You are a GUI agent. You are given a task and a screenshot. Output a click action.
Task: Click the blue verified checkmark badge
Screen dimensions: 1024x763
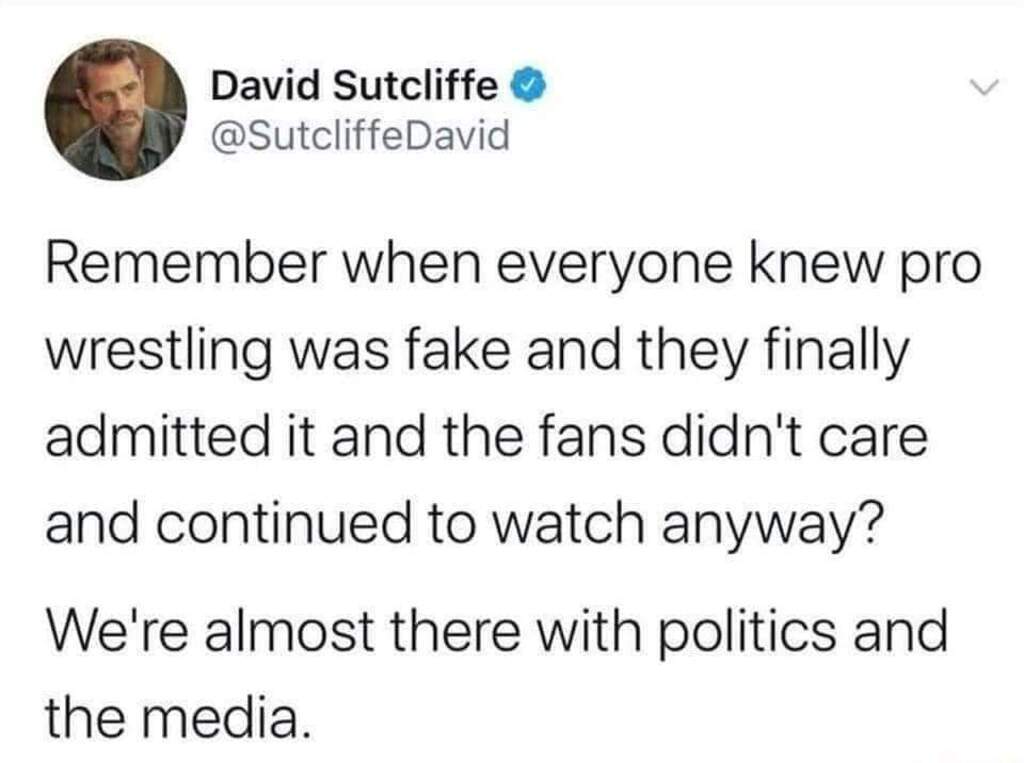tap(532, 86)
